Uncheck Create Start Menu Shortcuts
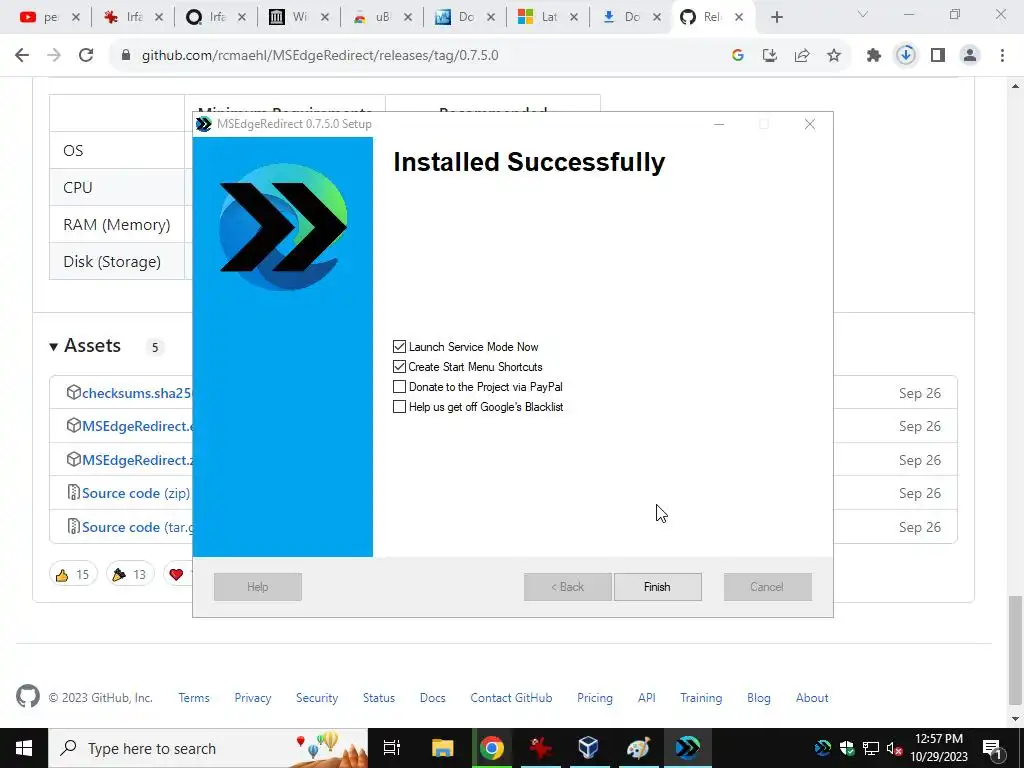Screen dimensions: 1024x768 399,367
